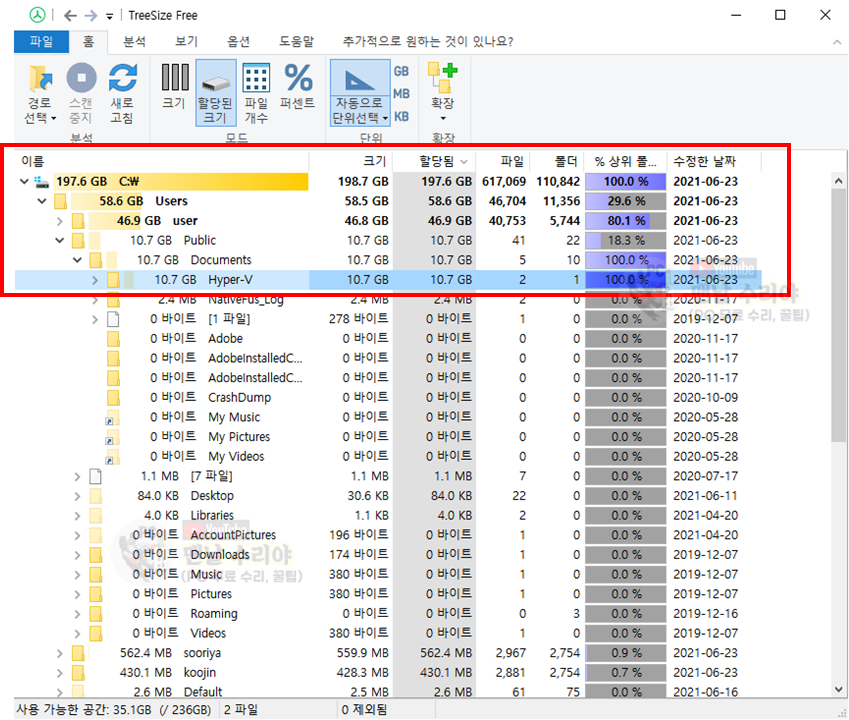849x720 pixels.
Task: Sort by the 수정한 날짜 column header
Action: tap(714, 161)
